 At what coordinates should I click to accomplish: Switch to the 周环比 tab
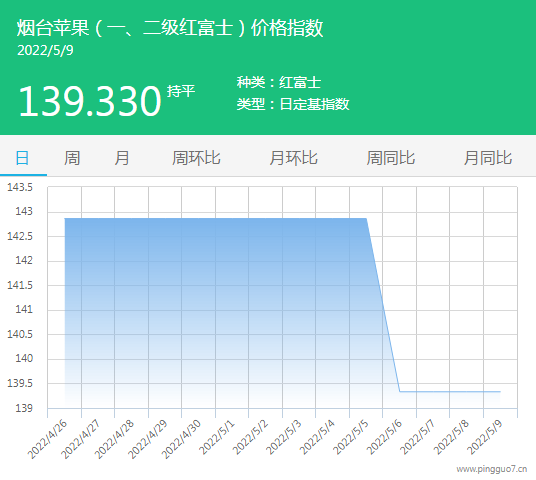coord(196,158)
